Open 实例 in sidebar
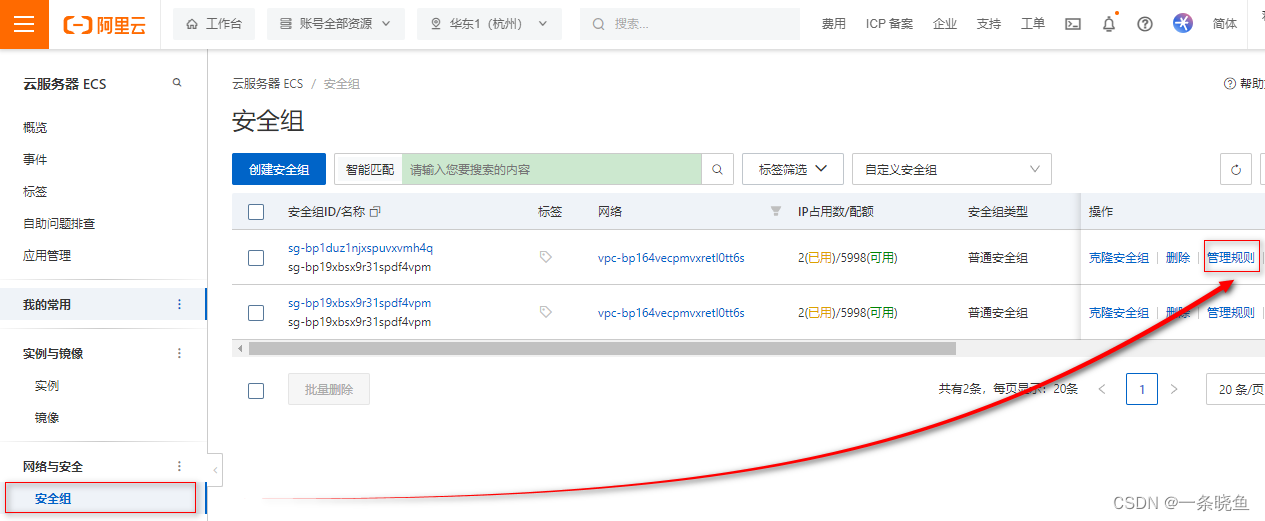Image resolution: width=1265 pixels, height=521 pixels. pos(47,385)
